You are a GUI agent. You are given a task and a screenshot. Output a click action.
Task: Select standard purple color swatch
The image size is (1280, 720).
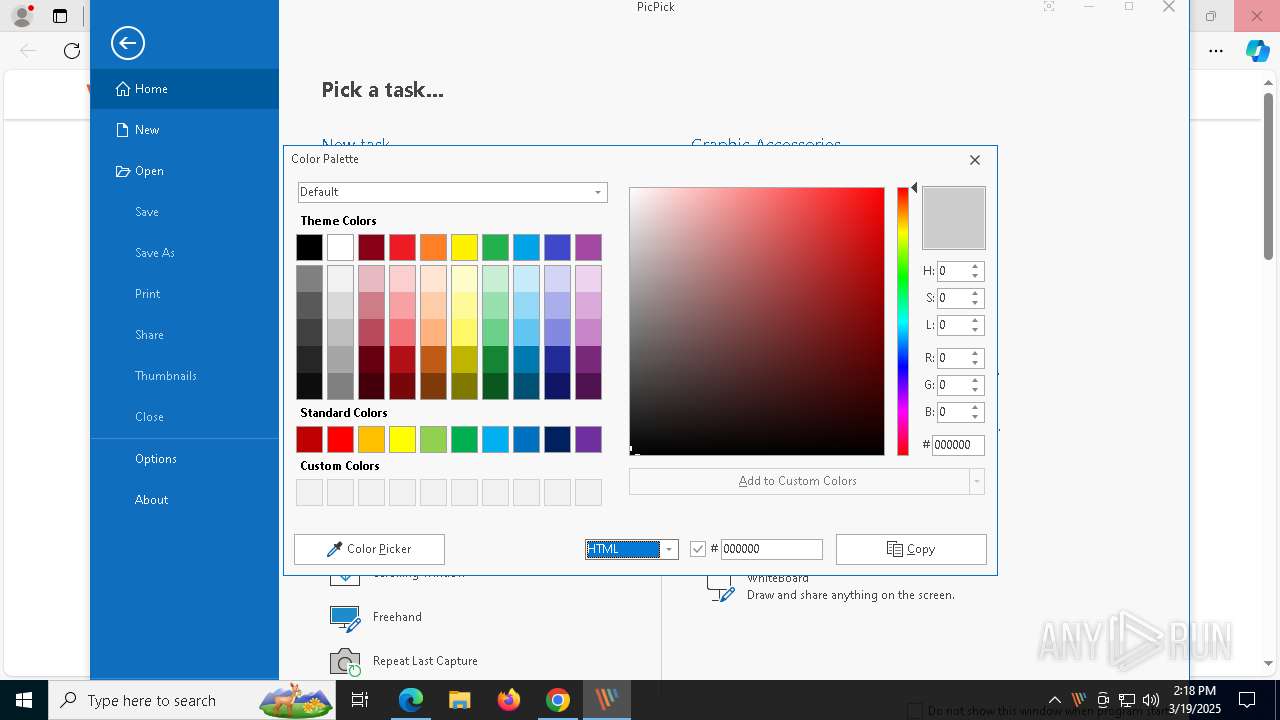[x=588, y=439]
